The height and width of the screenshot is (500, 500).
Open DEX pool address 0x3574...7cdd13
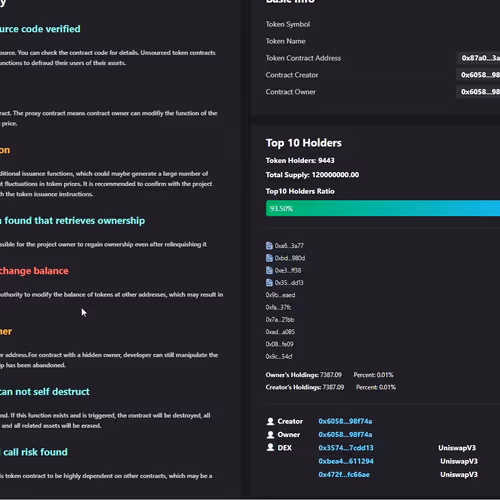pos(346,448)
